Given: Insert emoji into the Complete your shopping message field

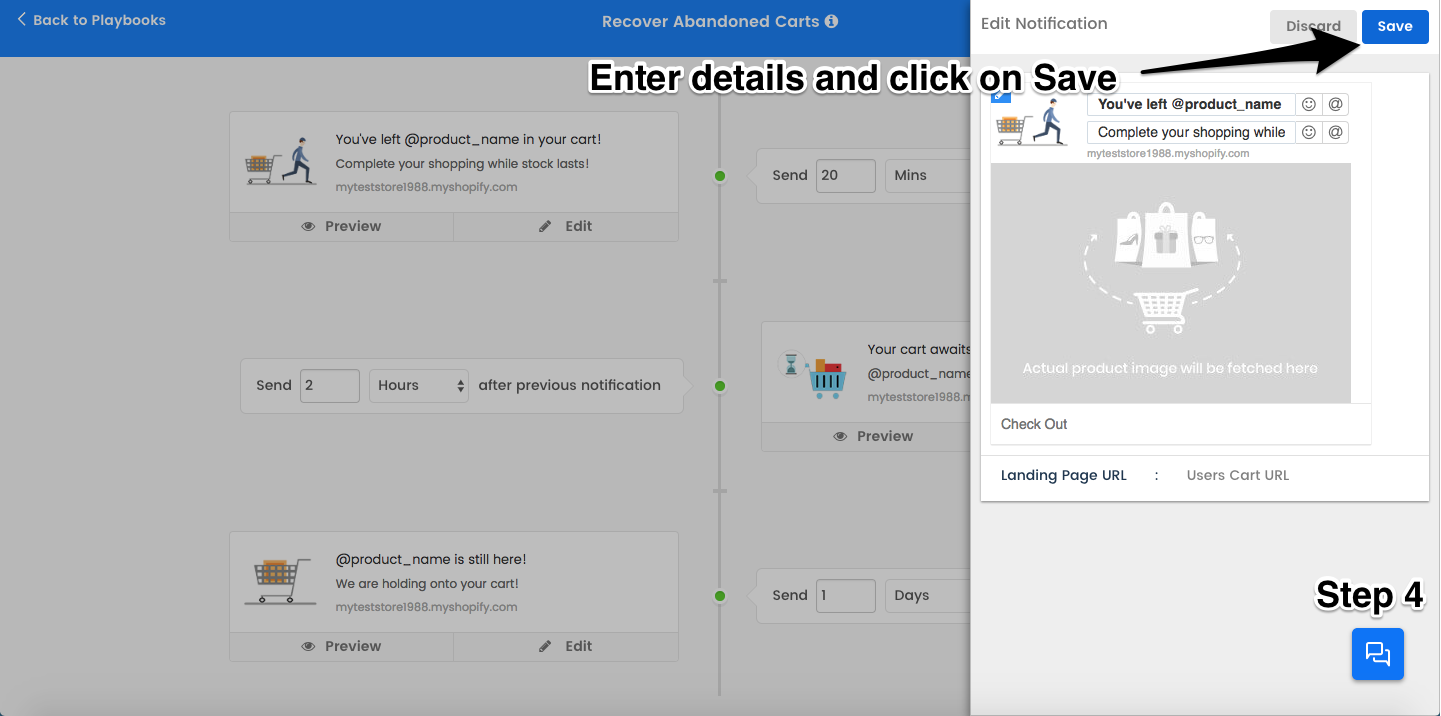Looking at the screenshot, I should click(1308, 132).
